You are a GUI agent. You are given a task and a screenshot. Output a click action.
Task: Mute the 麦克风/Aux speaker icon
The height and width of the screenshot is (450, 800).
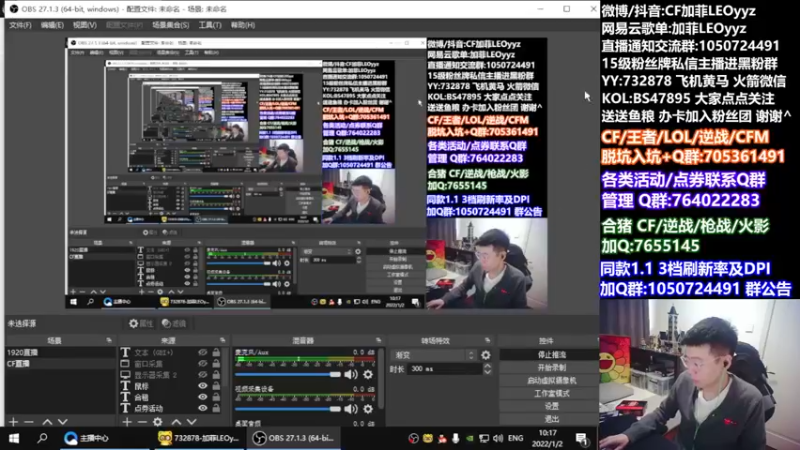click(x=351, y=374)
